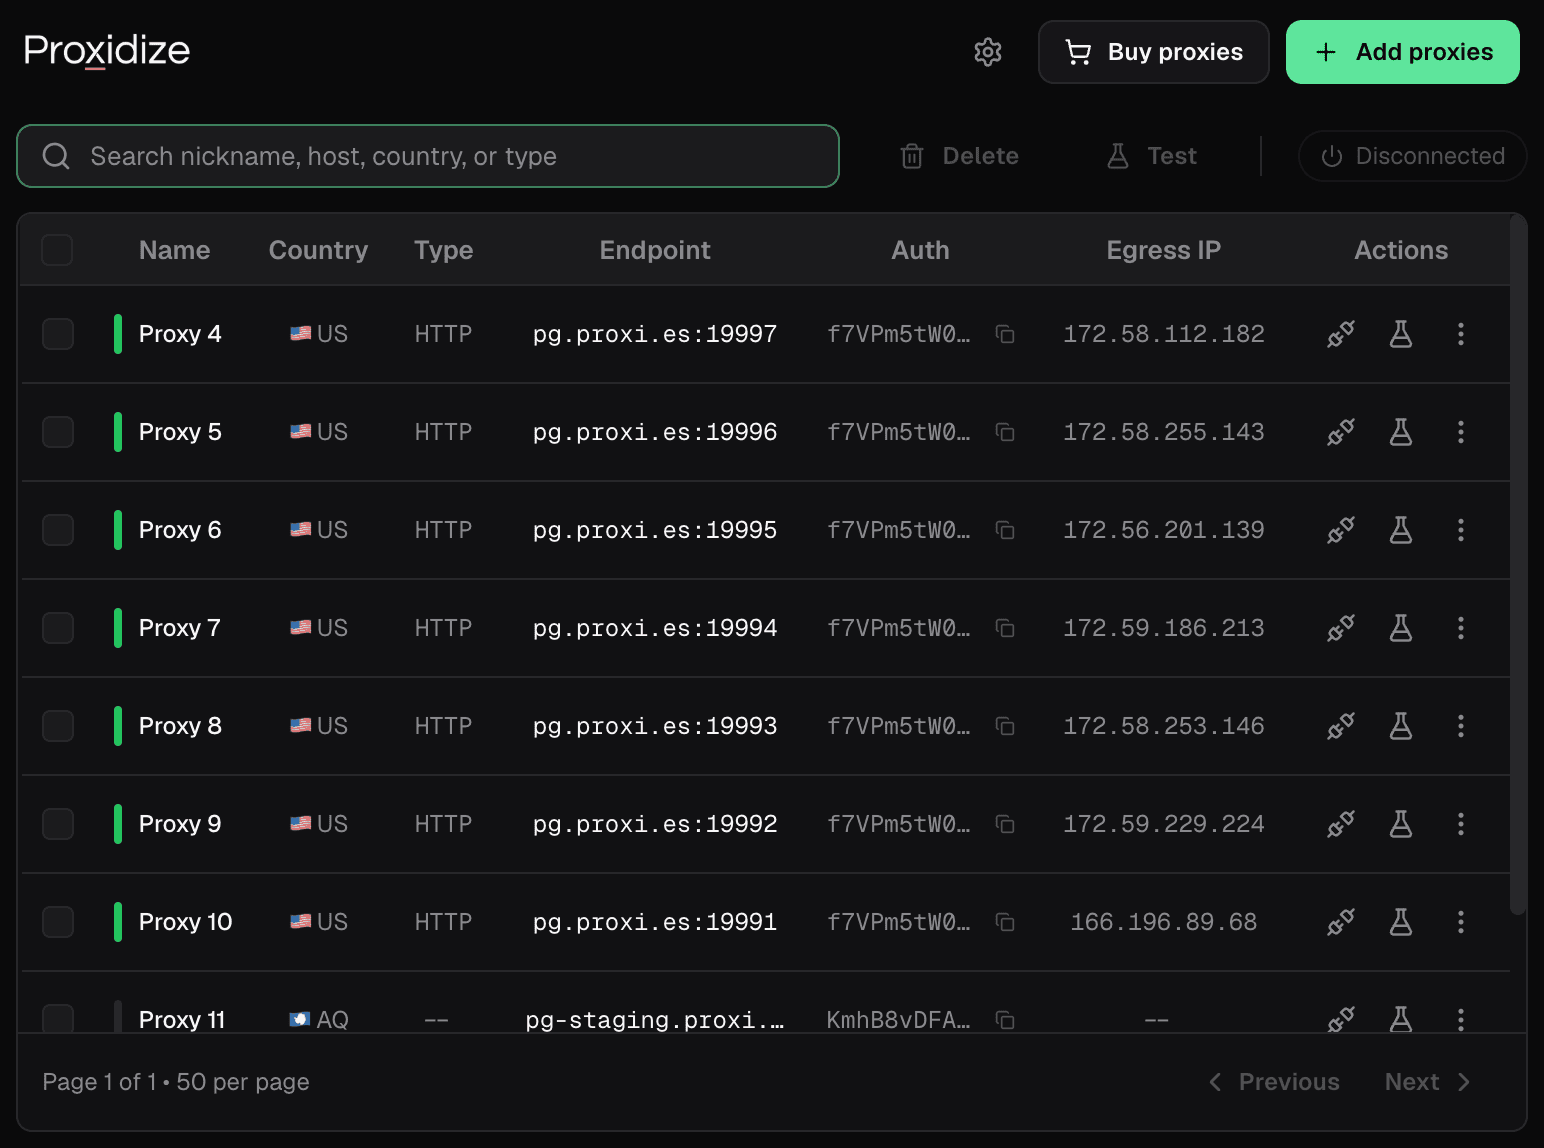The image size is (1544, 1148).
Task: Select the Proxy 7 row checkbox
Action: pyautogui.click(x=58, y=628)
